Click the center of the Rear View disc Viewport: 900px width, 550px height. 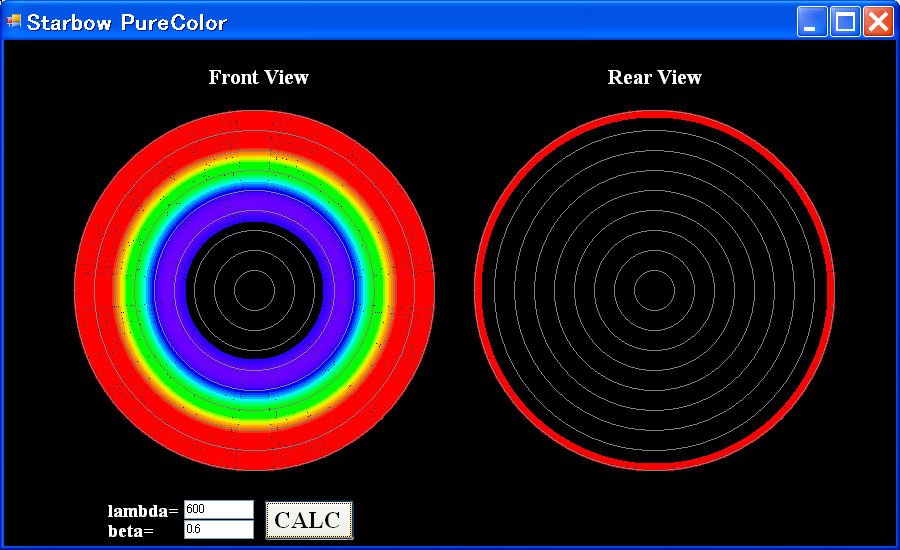[x=654, y=290]
